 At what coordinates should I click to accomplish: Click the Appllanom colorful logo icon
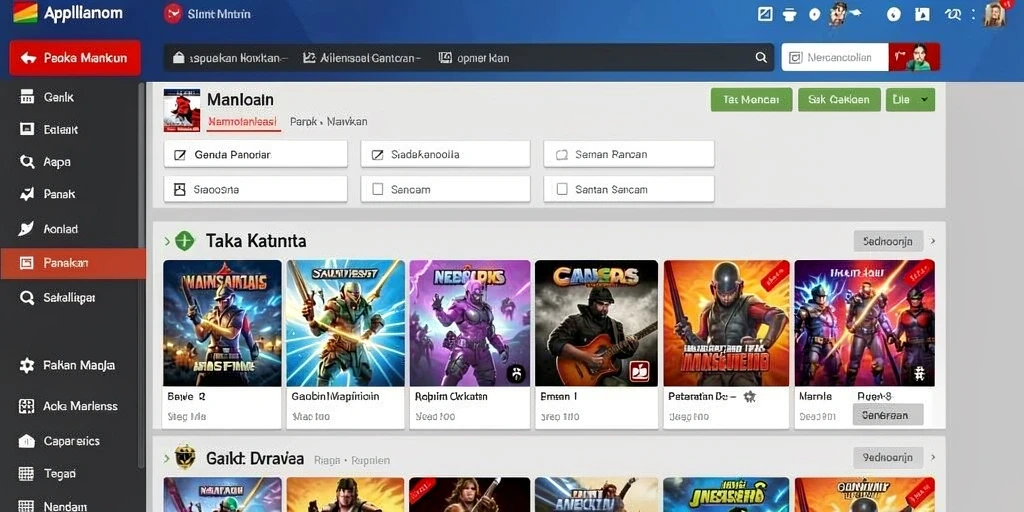[x=25, y=12]
